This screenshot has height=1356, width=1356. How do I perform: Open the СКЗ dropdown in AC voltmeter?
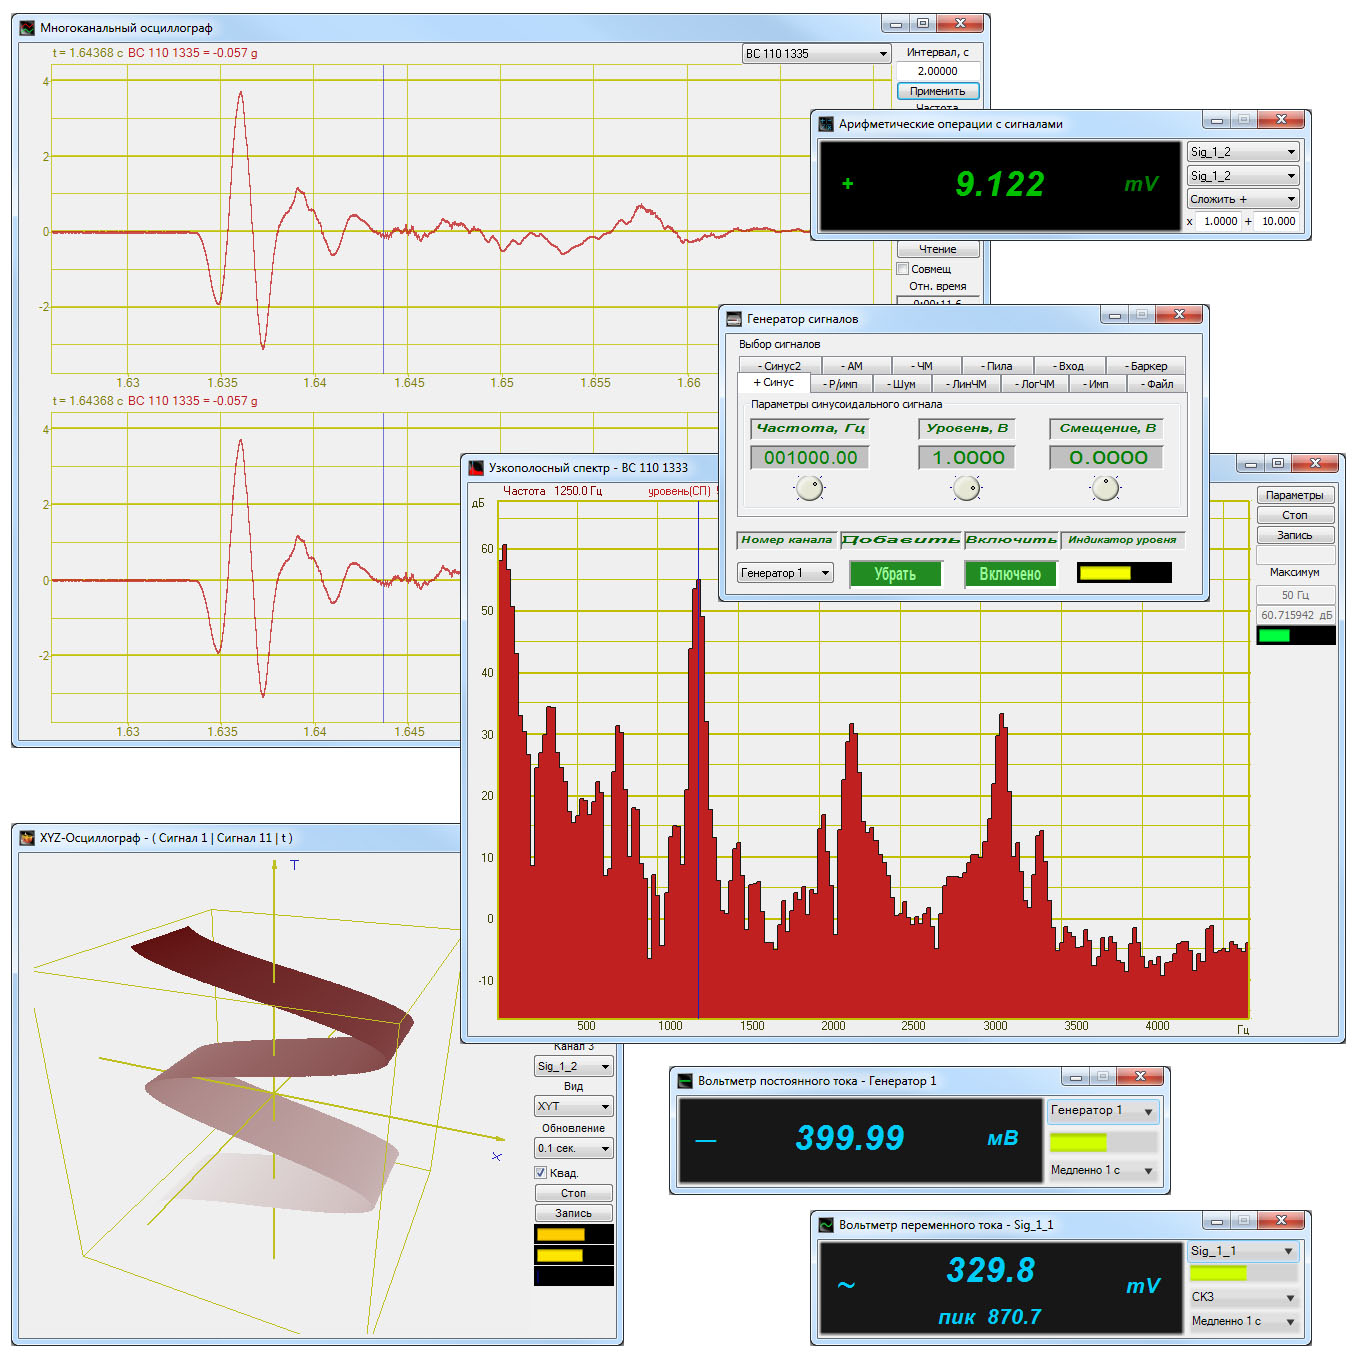1243,1297
